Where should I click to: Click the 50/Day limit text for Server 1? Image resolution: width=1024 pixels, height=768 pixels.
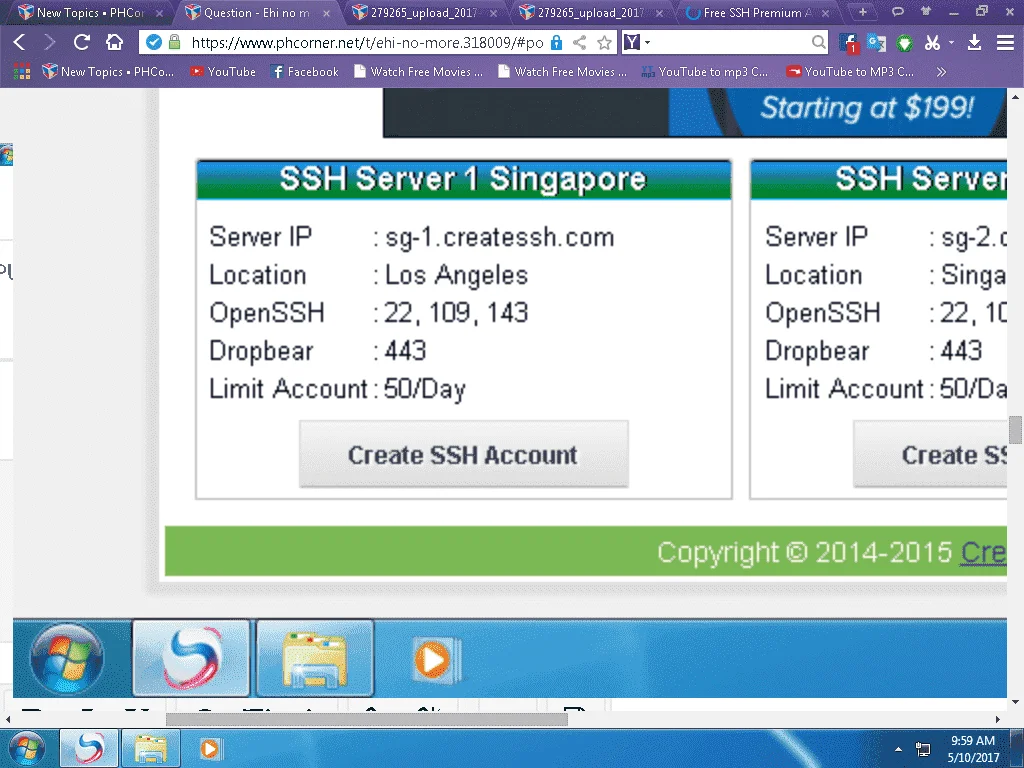[424, 389]
